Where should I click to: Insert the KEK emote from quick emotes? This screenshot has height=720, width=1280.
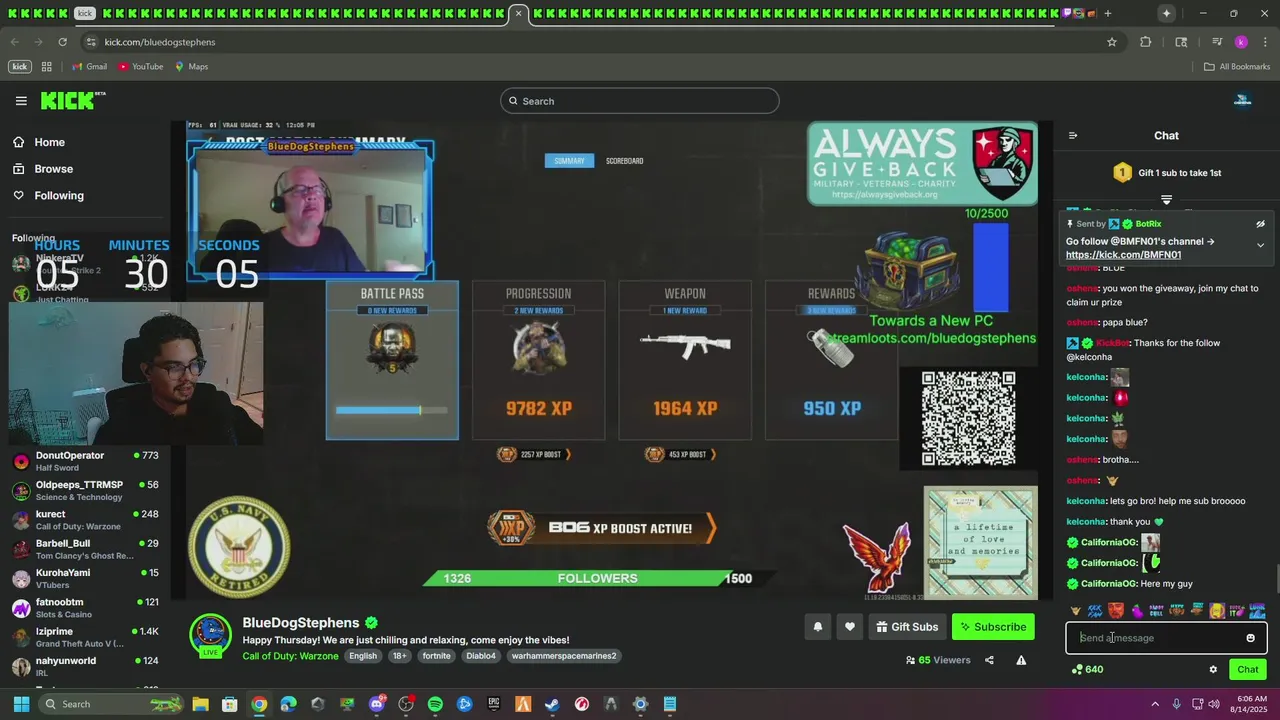(1096, 610)
